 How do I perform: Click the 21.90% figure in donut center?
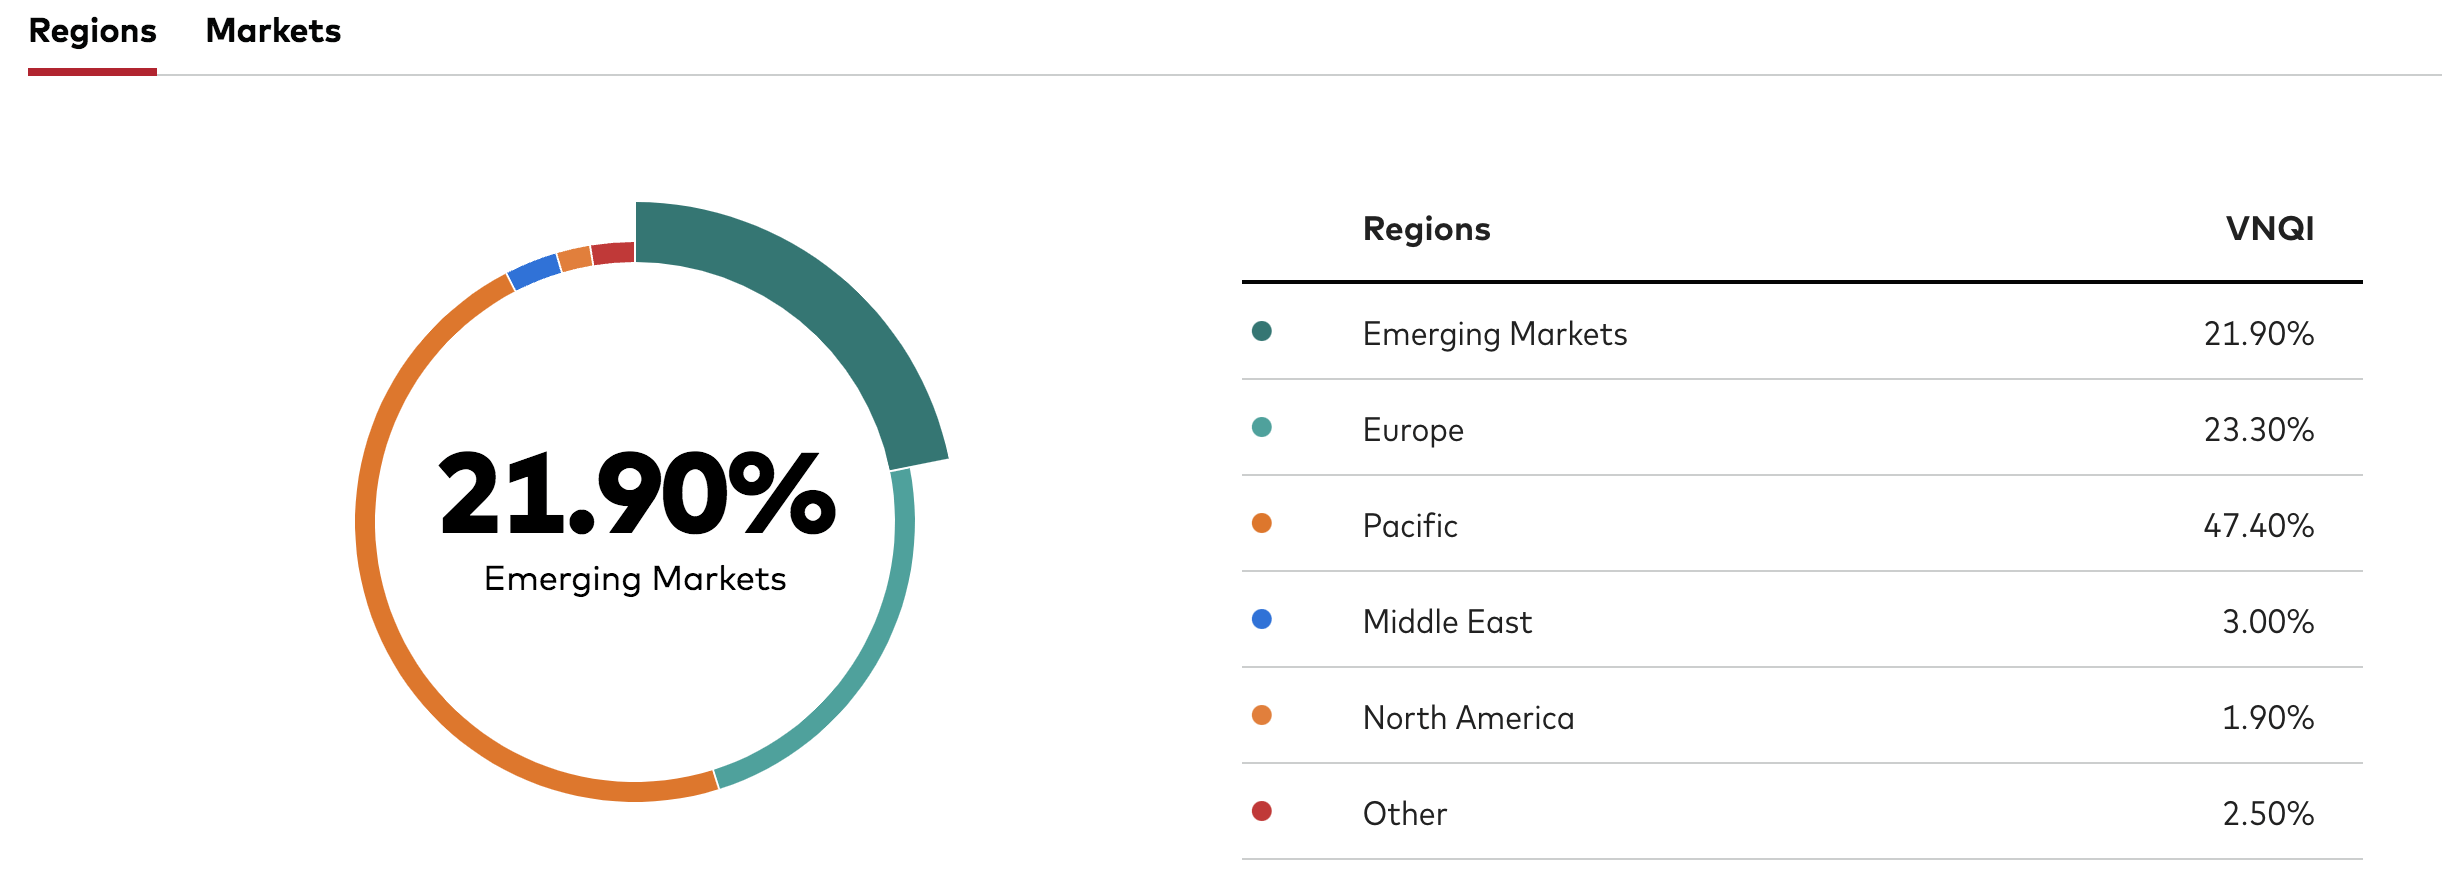point(636,495)
